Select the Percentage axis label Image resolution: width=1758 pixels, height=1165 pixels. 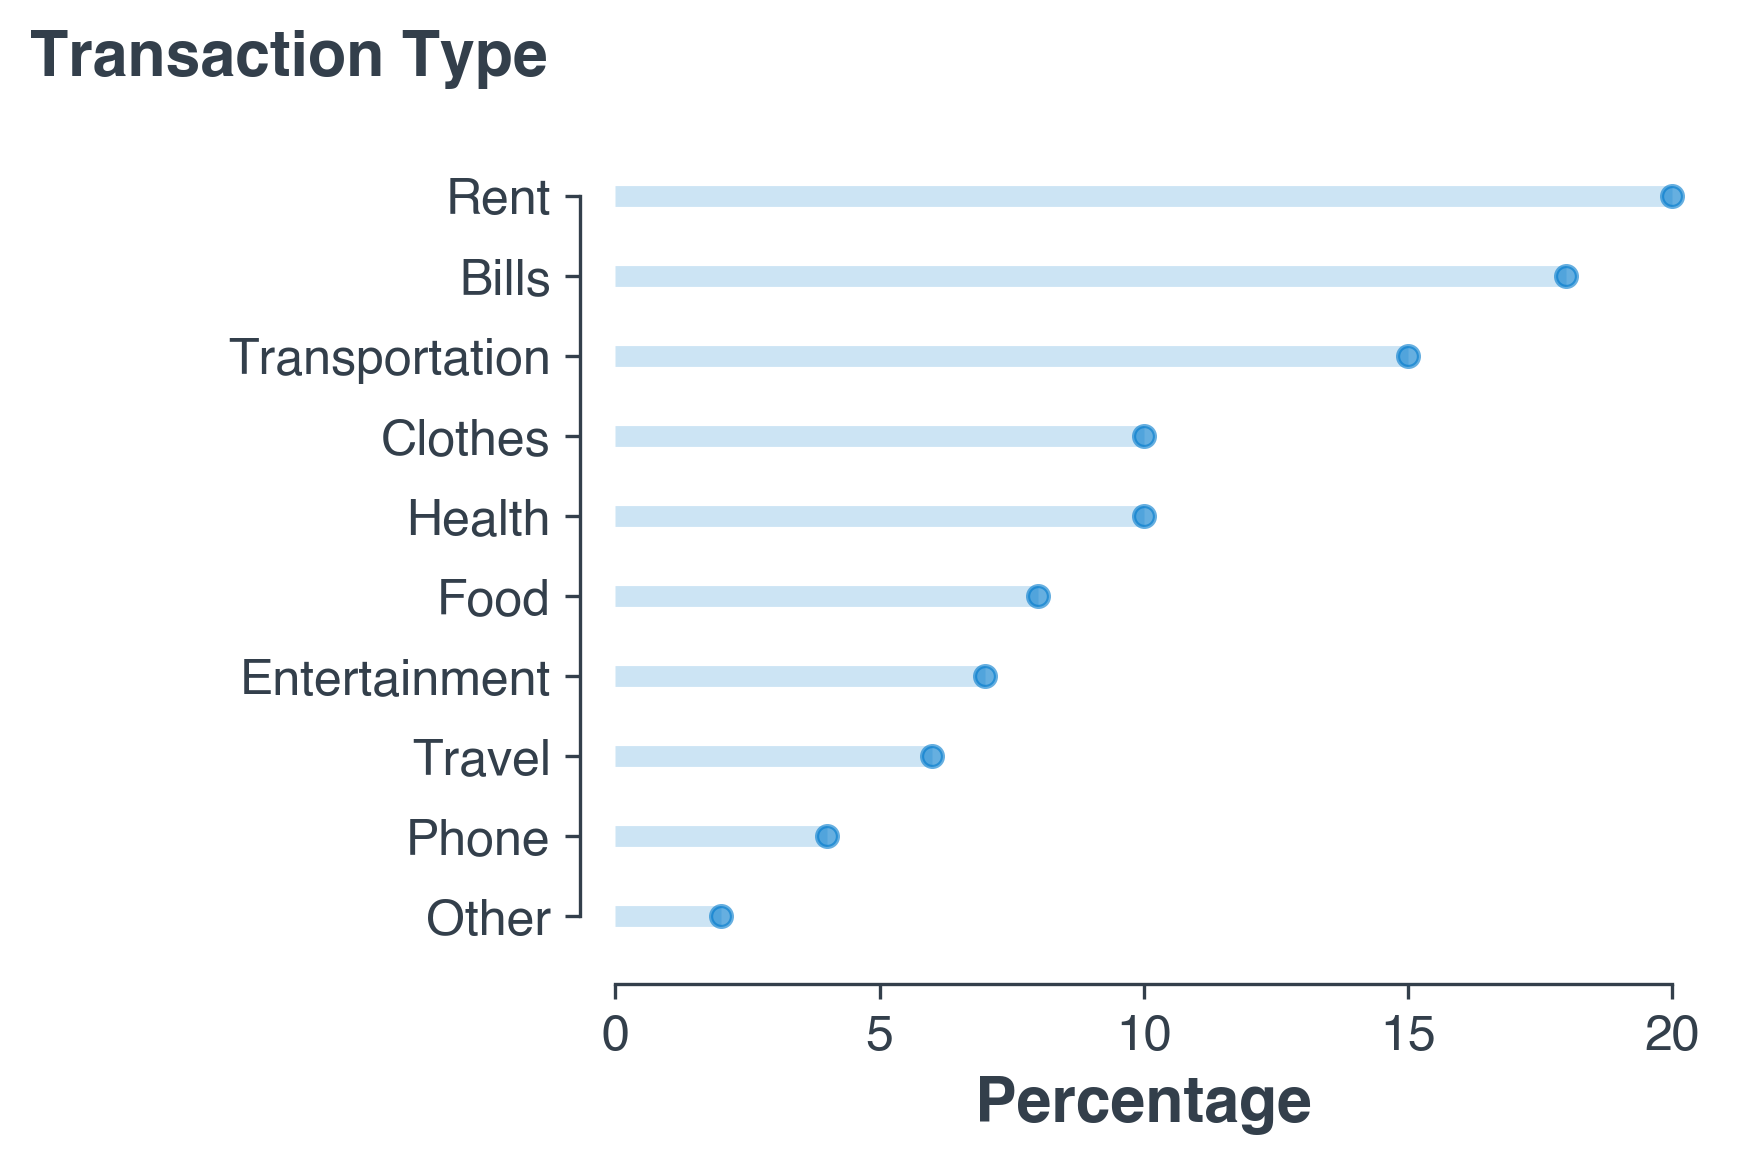point(1143,1102)
